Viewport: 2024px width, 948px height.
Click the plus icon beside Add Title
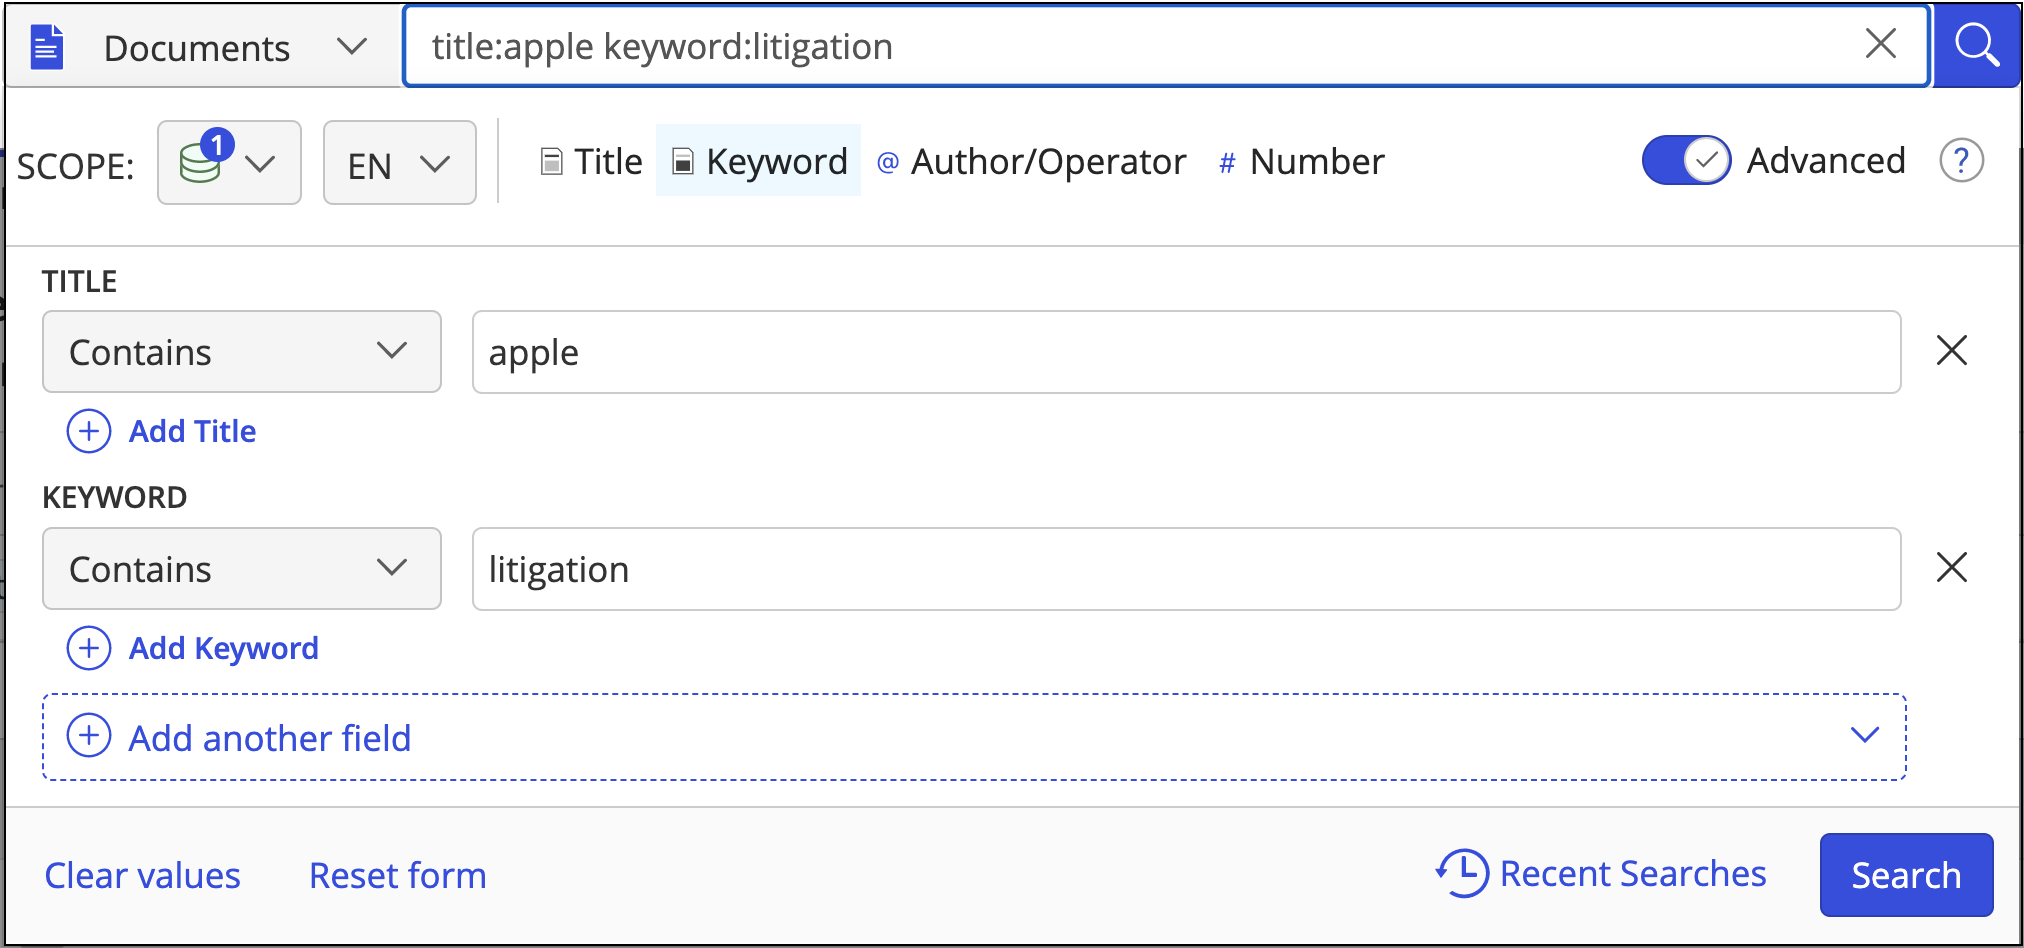[x=89, y=431]
